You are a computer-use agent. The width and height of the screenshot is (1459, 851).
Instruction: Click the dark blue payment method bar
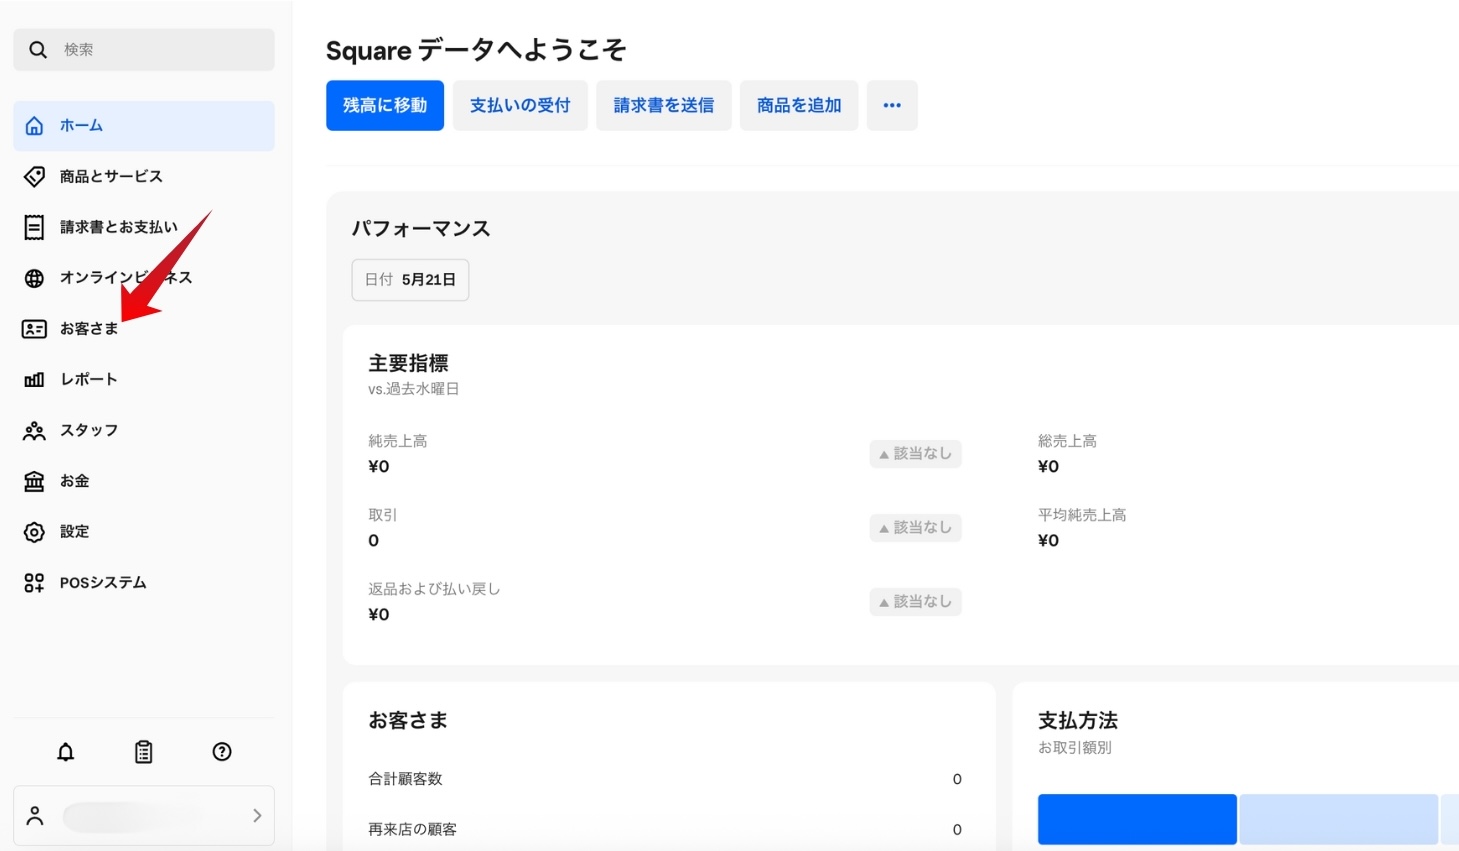click(x=1137, y=820)
